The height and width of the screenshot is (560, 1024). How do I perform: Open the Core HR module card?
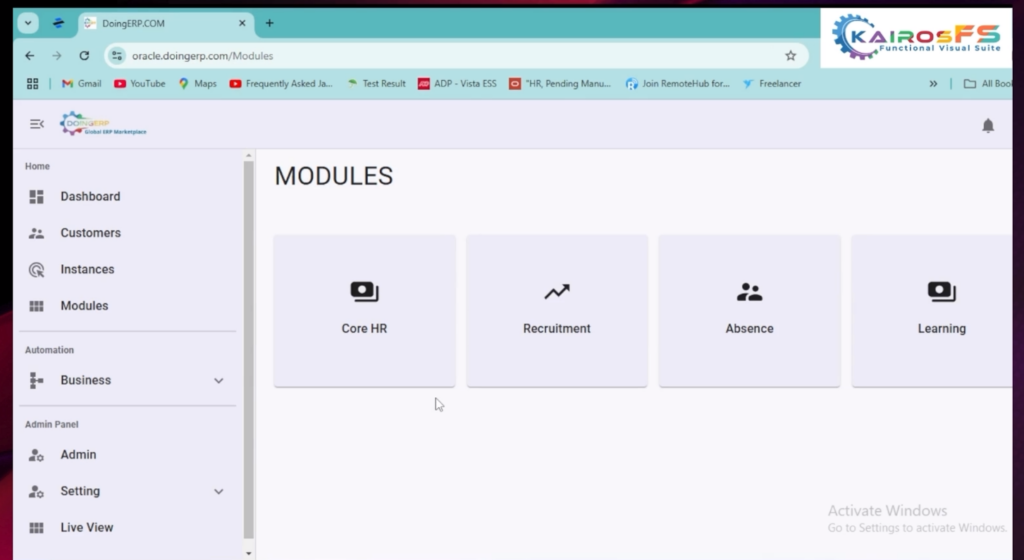364,310
